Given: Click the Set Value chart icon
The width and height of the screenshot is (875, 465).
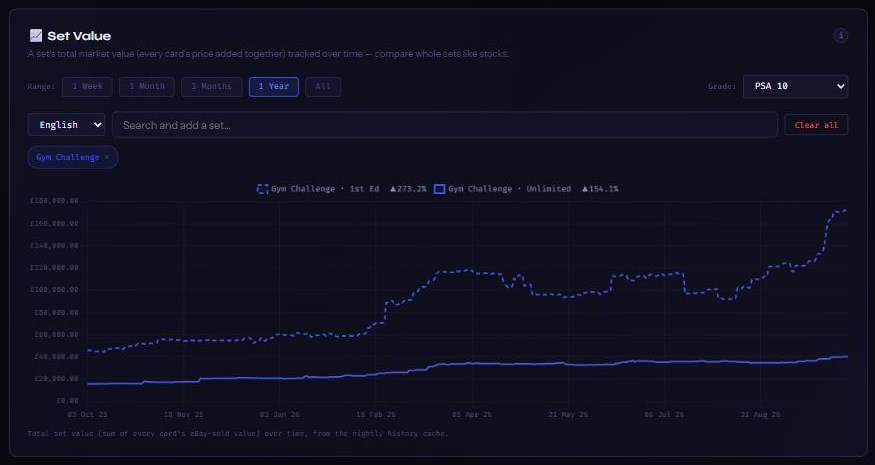Looking at the screenshot, I should pos(36,36).
